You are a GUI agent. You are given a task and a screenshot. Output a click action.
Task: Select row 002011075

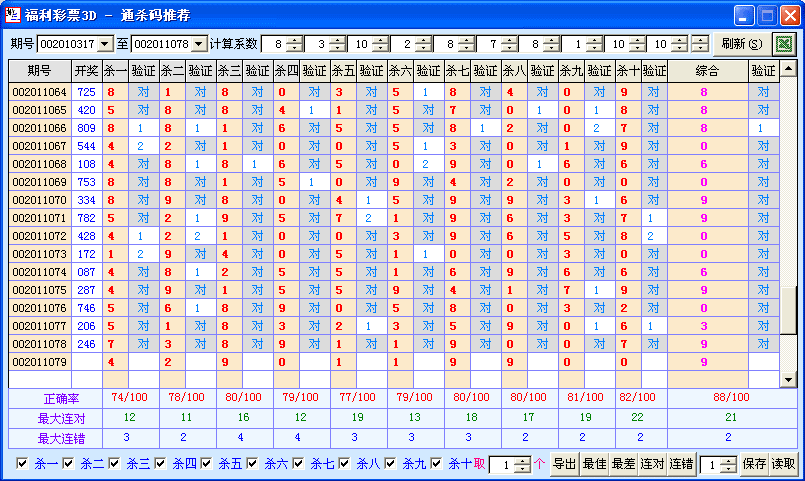[394, 290]
